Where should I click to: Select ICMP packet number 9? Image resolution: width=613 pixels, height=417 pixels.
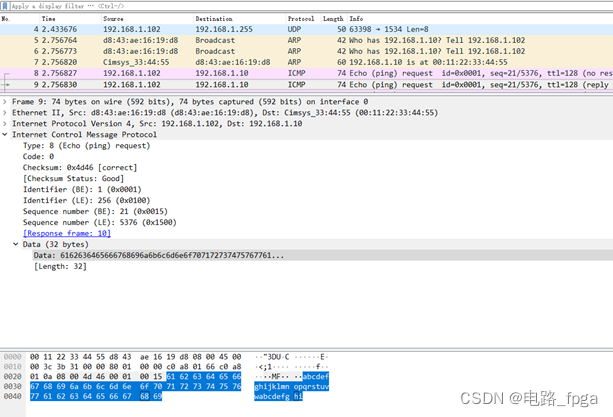[x=306, y=84]
